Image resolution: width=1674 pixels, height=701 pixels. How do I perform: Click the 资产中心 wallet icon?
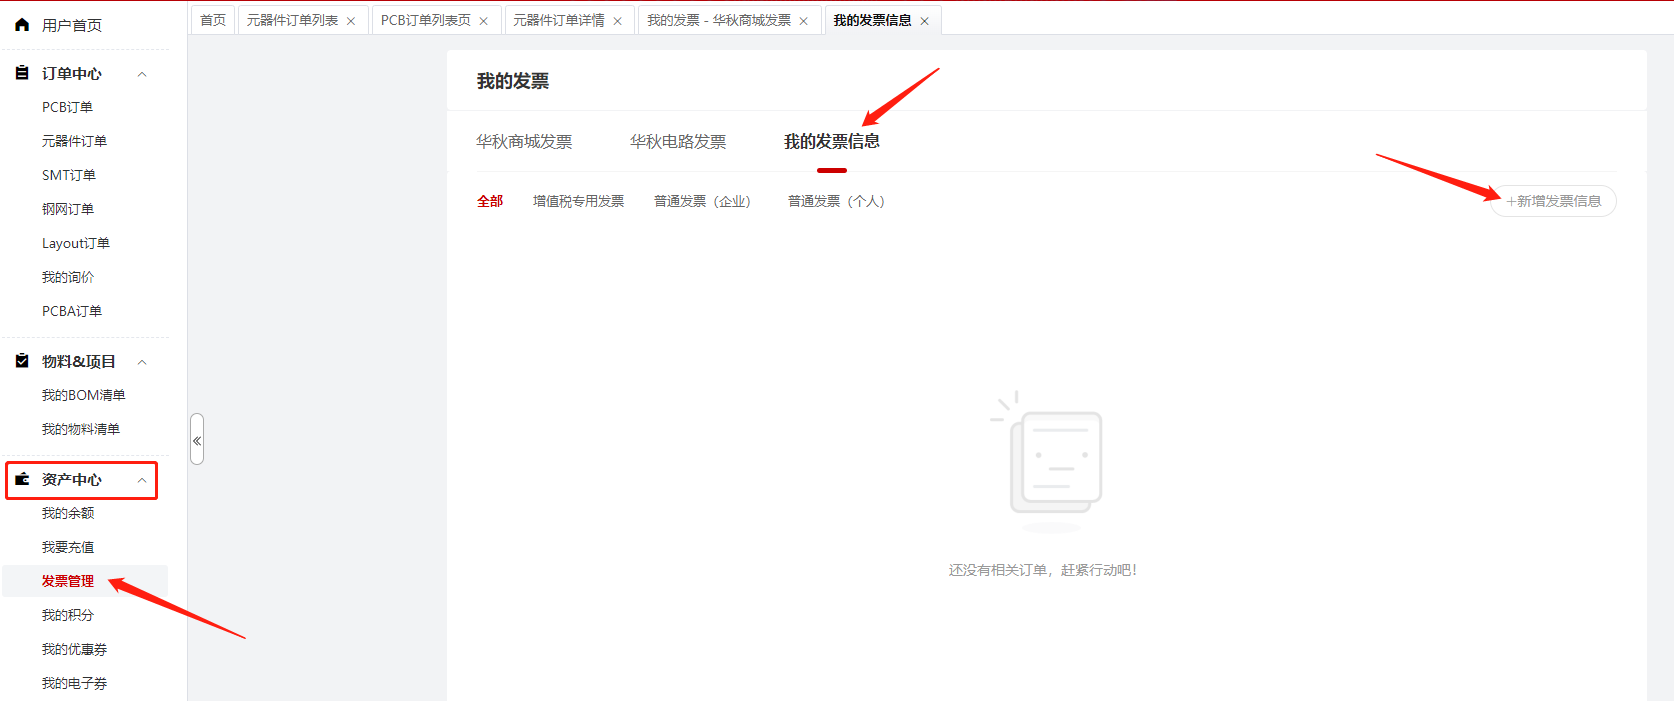22,479
